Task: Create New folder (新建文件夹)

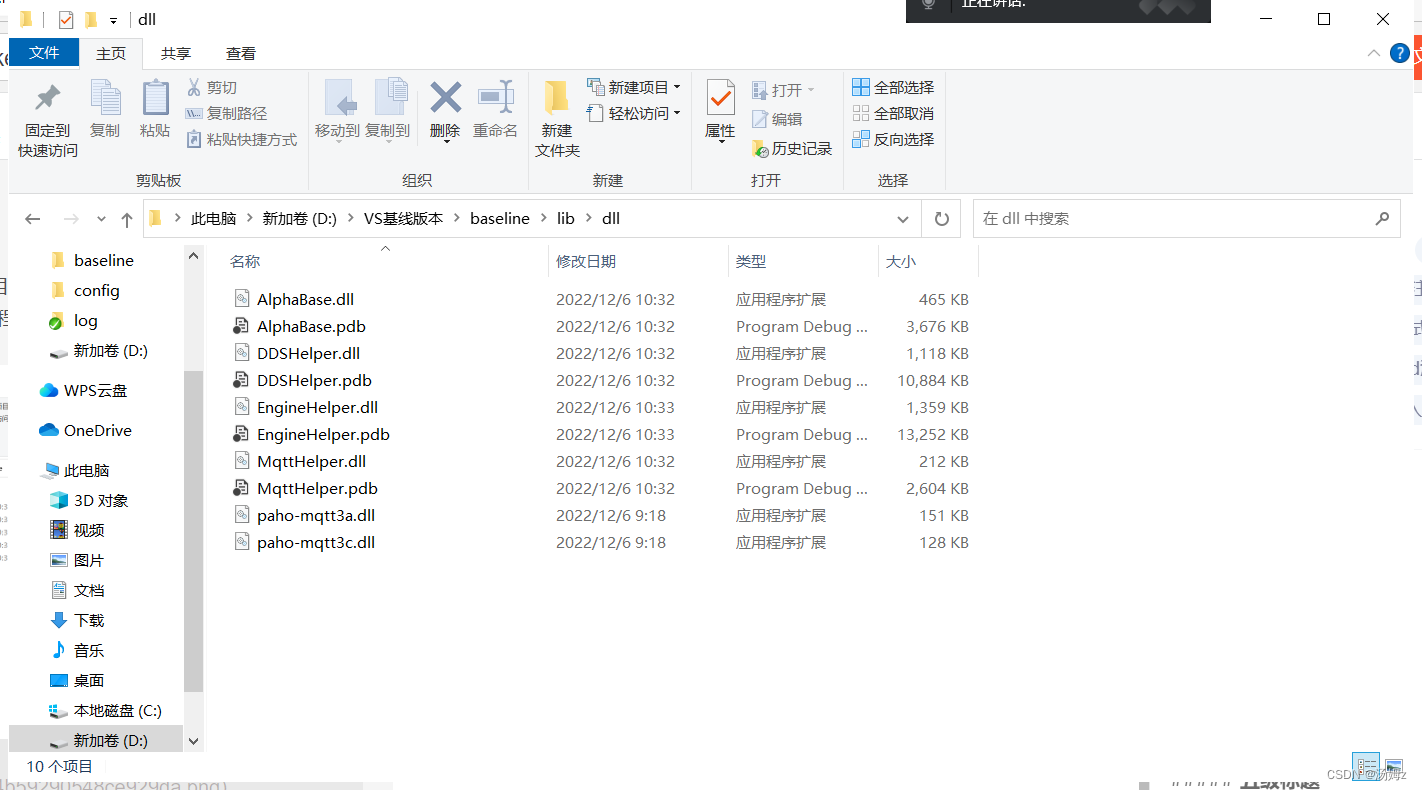Action: (x=557, y=120)
